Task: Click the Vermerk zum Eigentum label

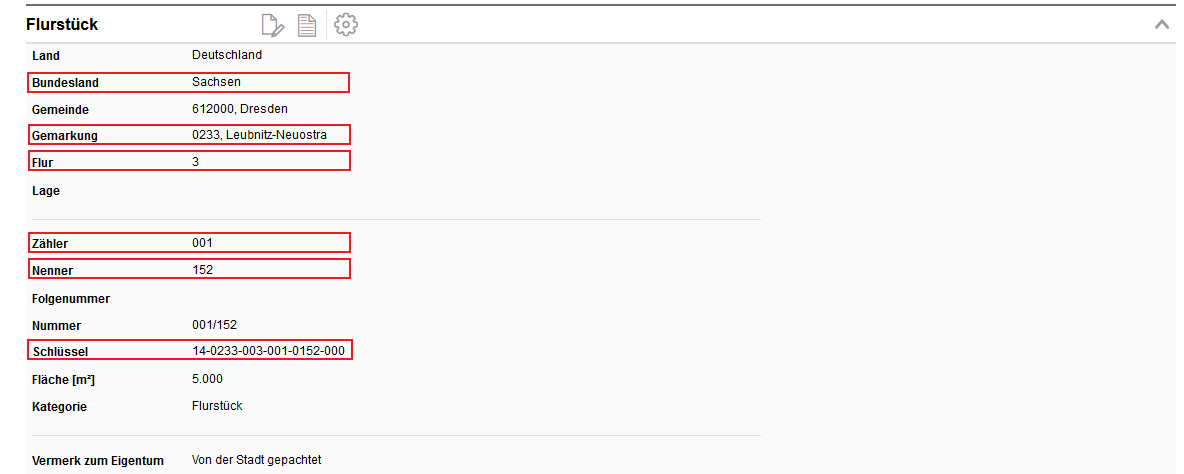Action: click(x=98, y=460)
